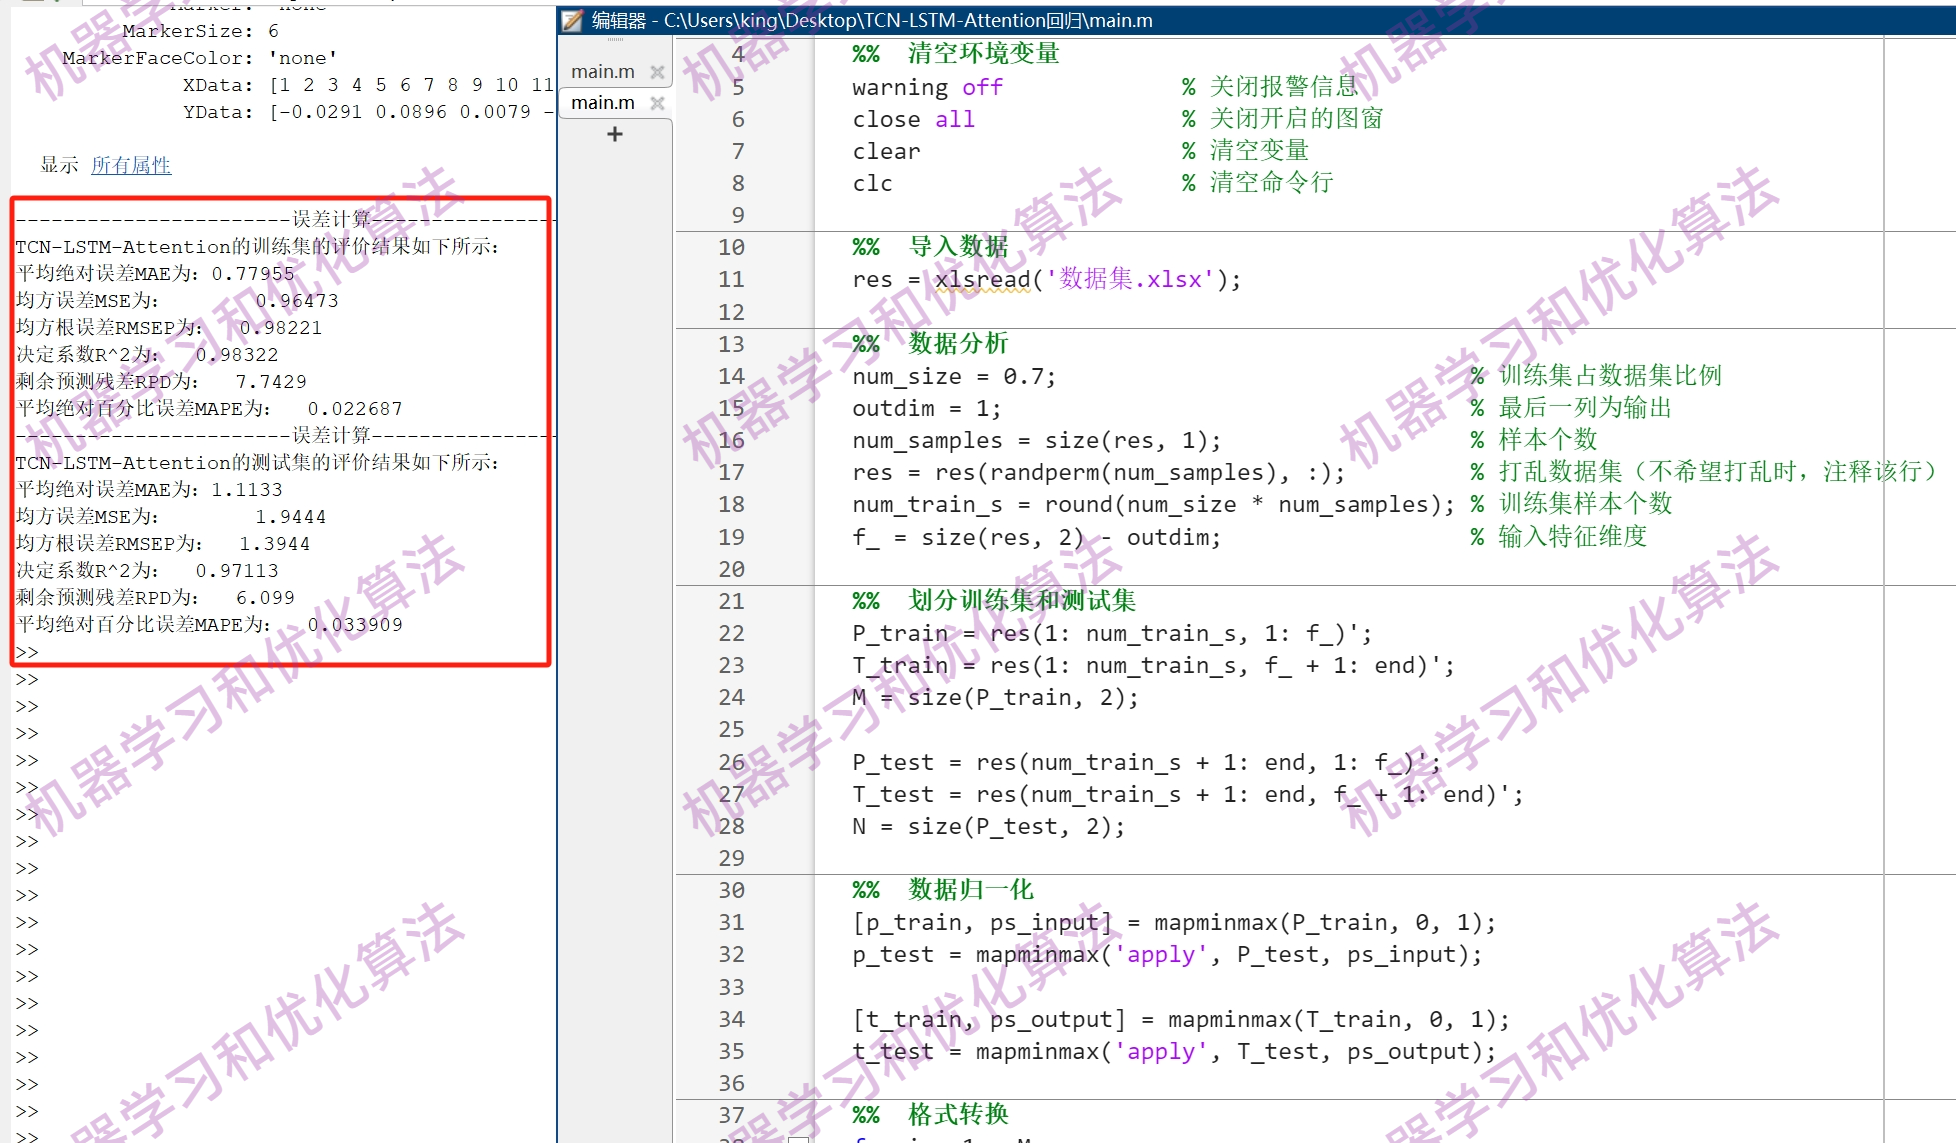This screenshot has width=1956, height=1143.
Task: Click the 数据归一化 section header
Action: pyautogui.click(x=970, y=890)
